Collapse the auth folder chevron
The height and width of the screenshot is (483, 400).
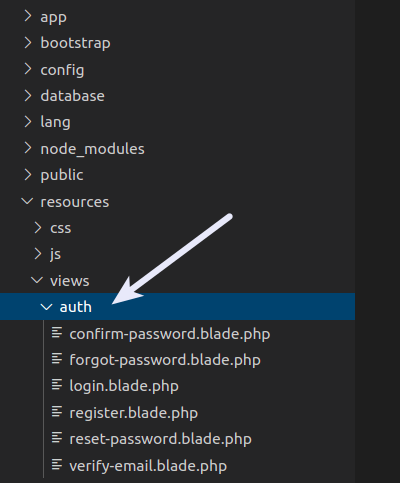point(46,307)
